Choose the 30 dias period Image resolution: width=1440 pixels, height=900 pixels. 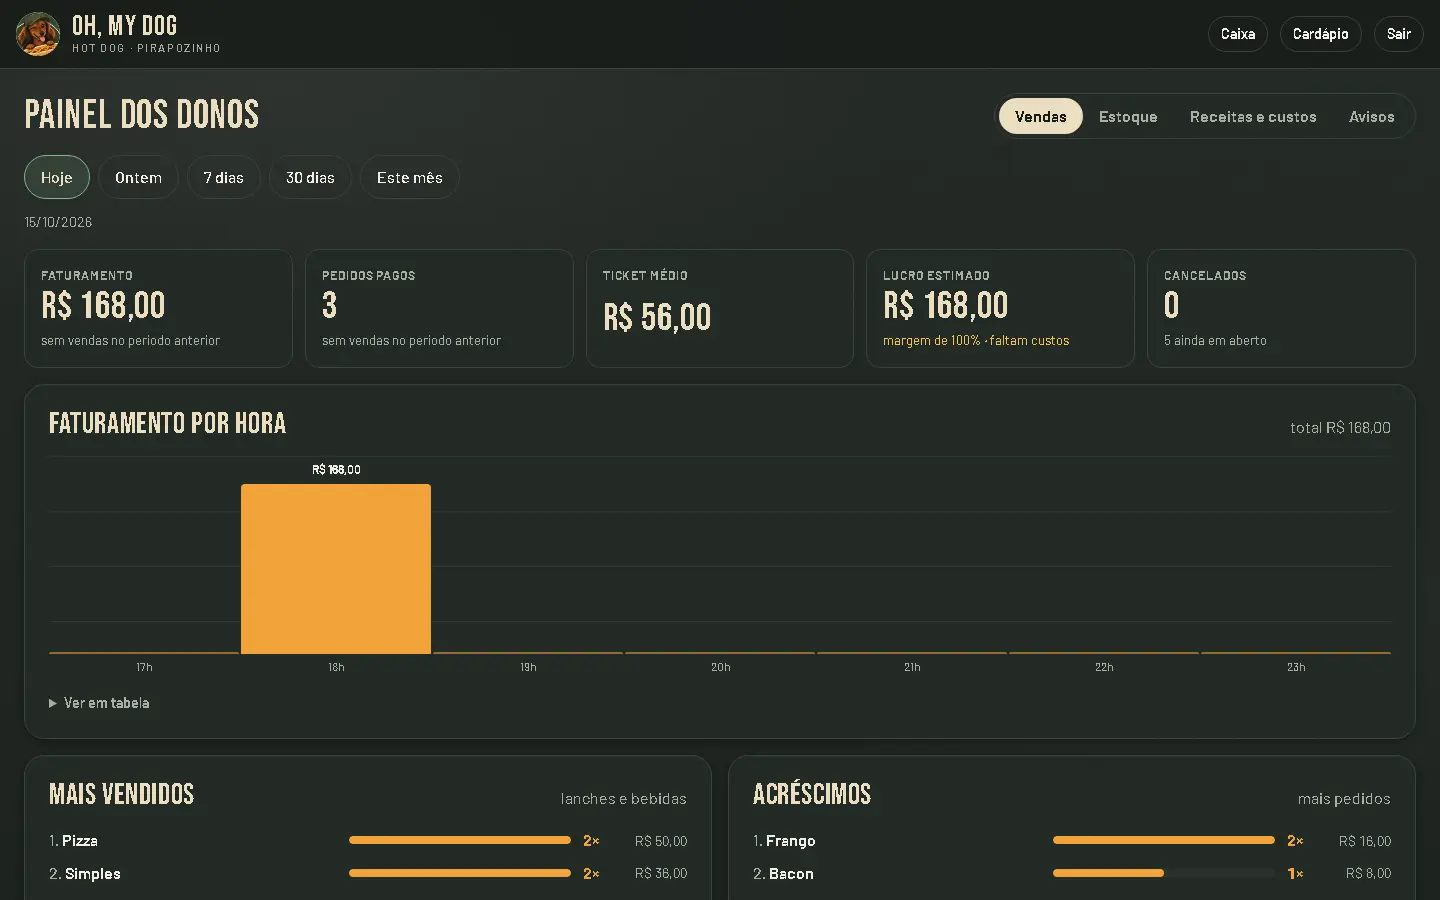coord(310,178)
